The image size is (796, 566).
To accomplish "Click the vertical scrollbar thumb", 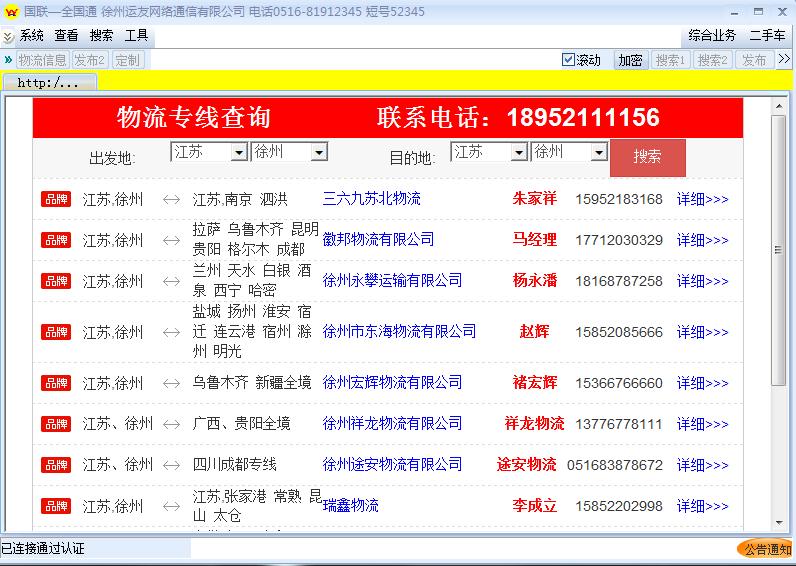I will pyautogui.click(x=778, y=250).
